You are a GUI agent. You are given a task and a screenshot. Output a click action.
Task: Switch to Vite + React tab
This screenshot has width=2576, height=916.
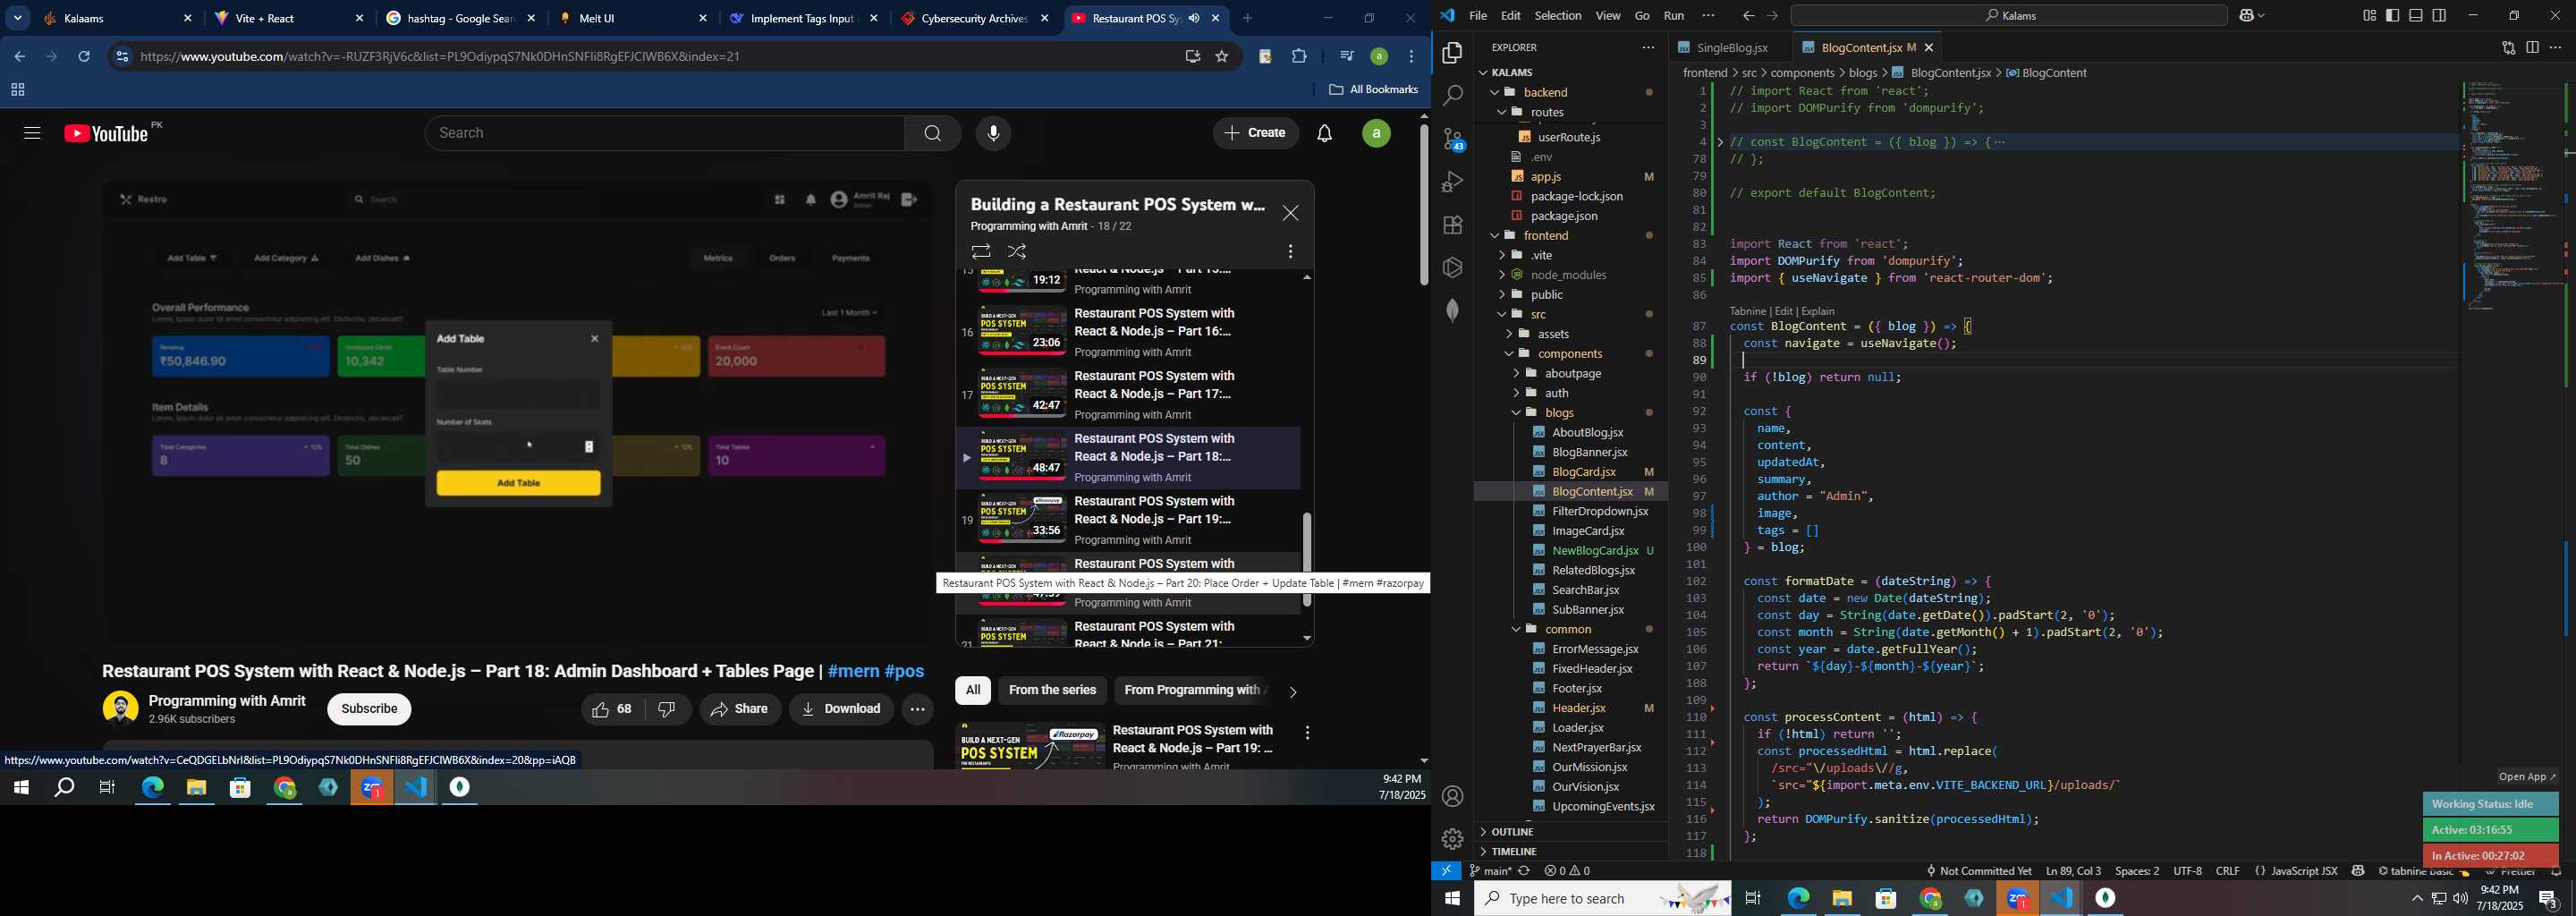tap(290, 19)
